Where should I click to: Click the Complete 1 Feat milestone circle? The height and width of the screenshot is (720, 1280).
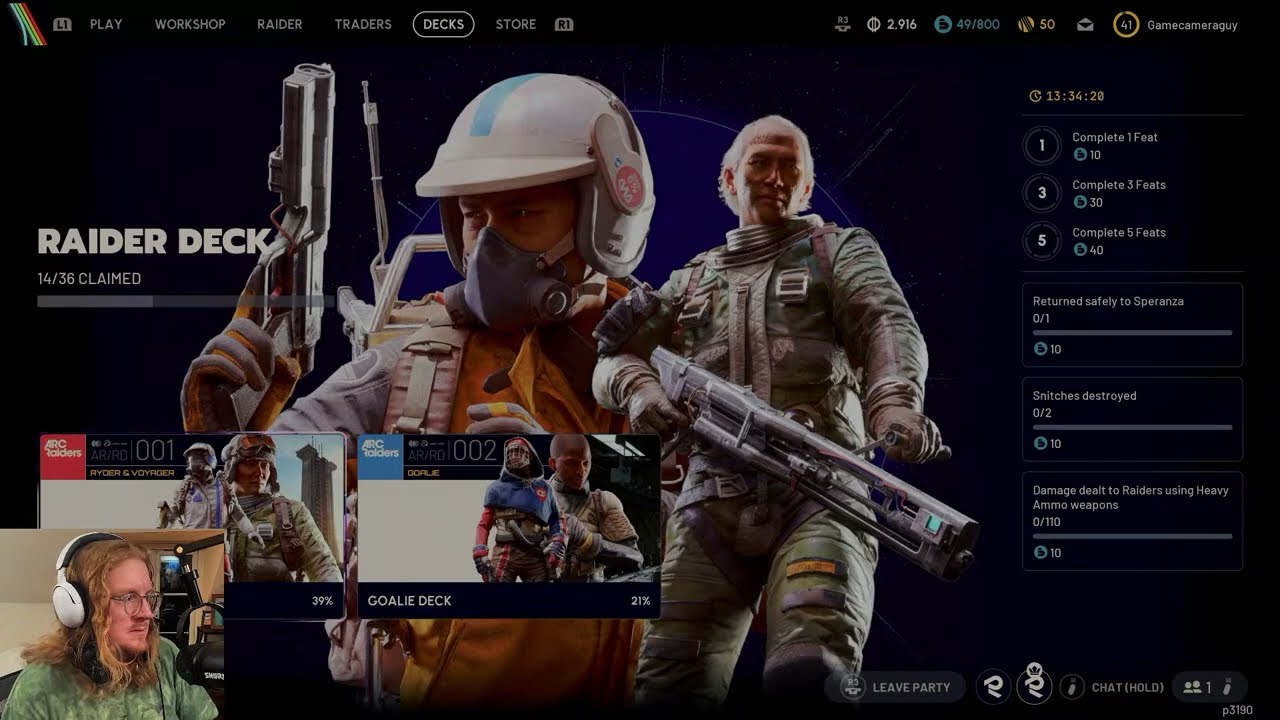coord(1042,146)
